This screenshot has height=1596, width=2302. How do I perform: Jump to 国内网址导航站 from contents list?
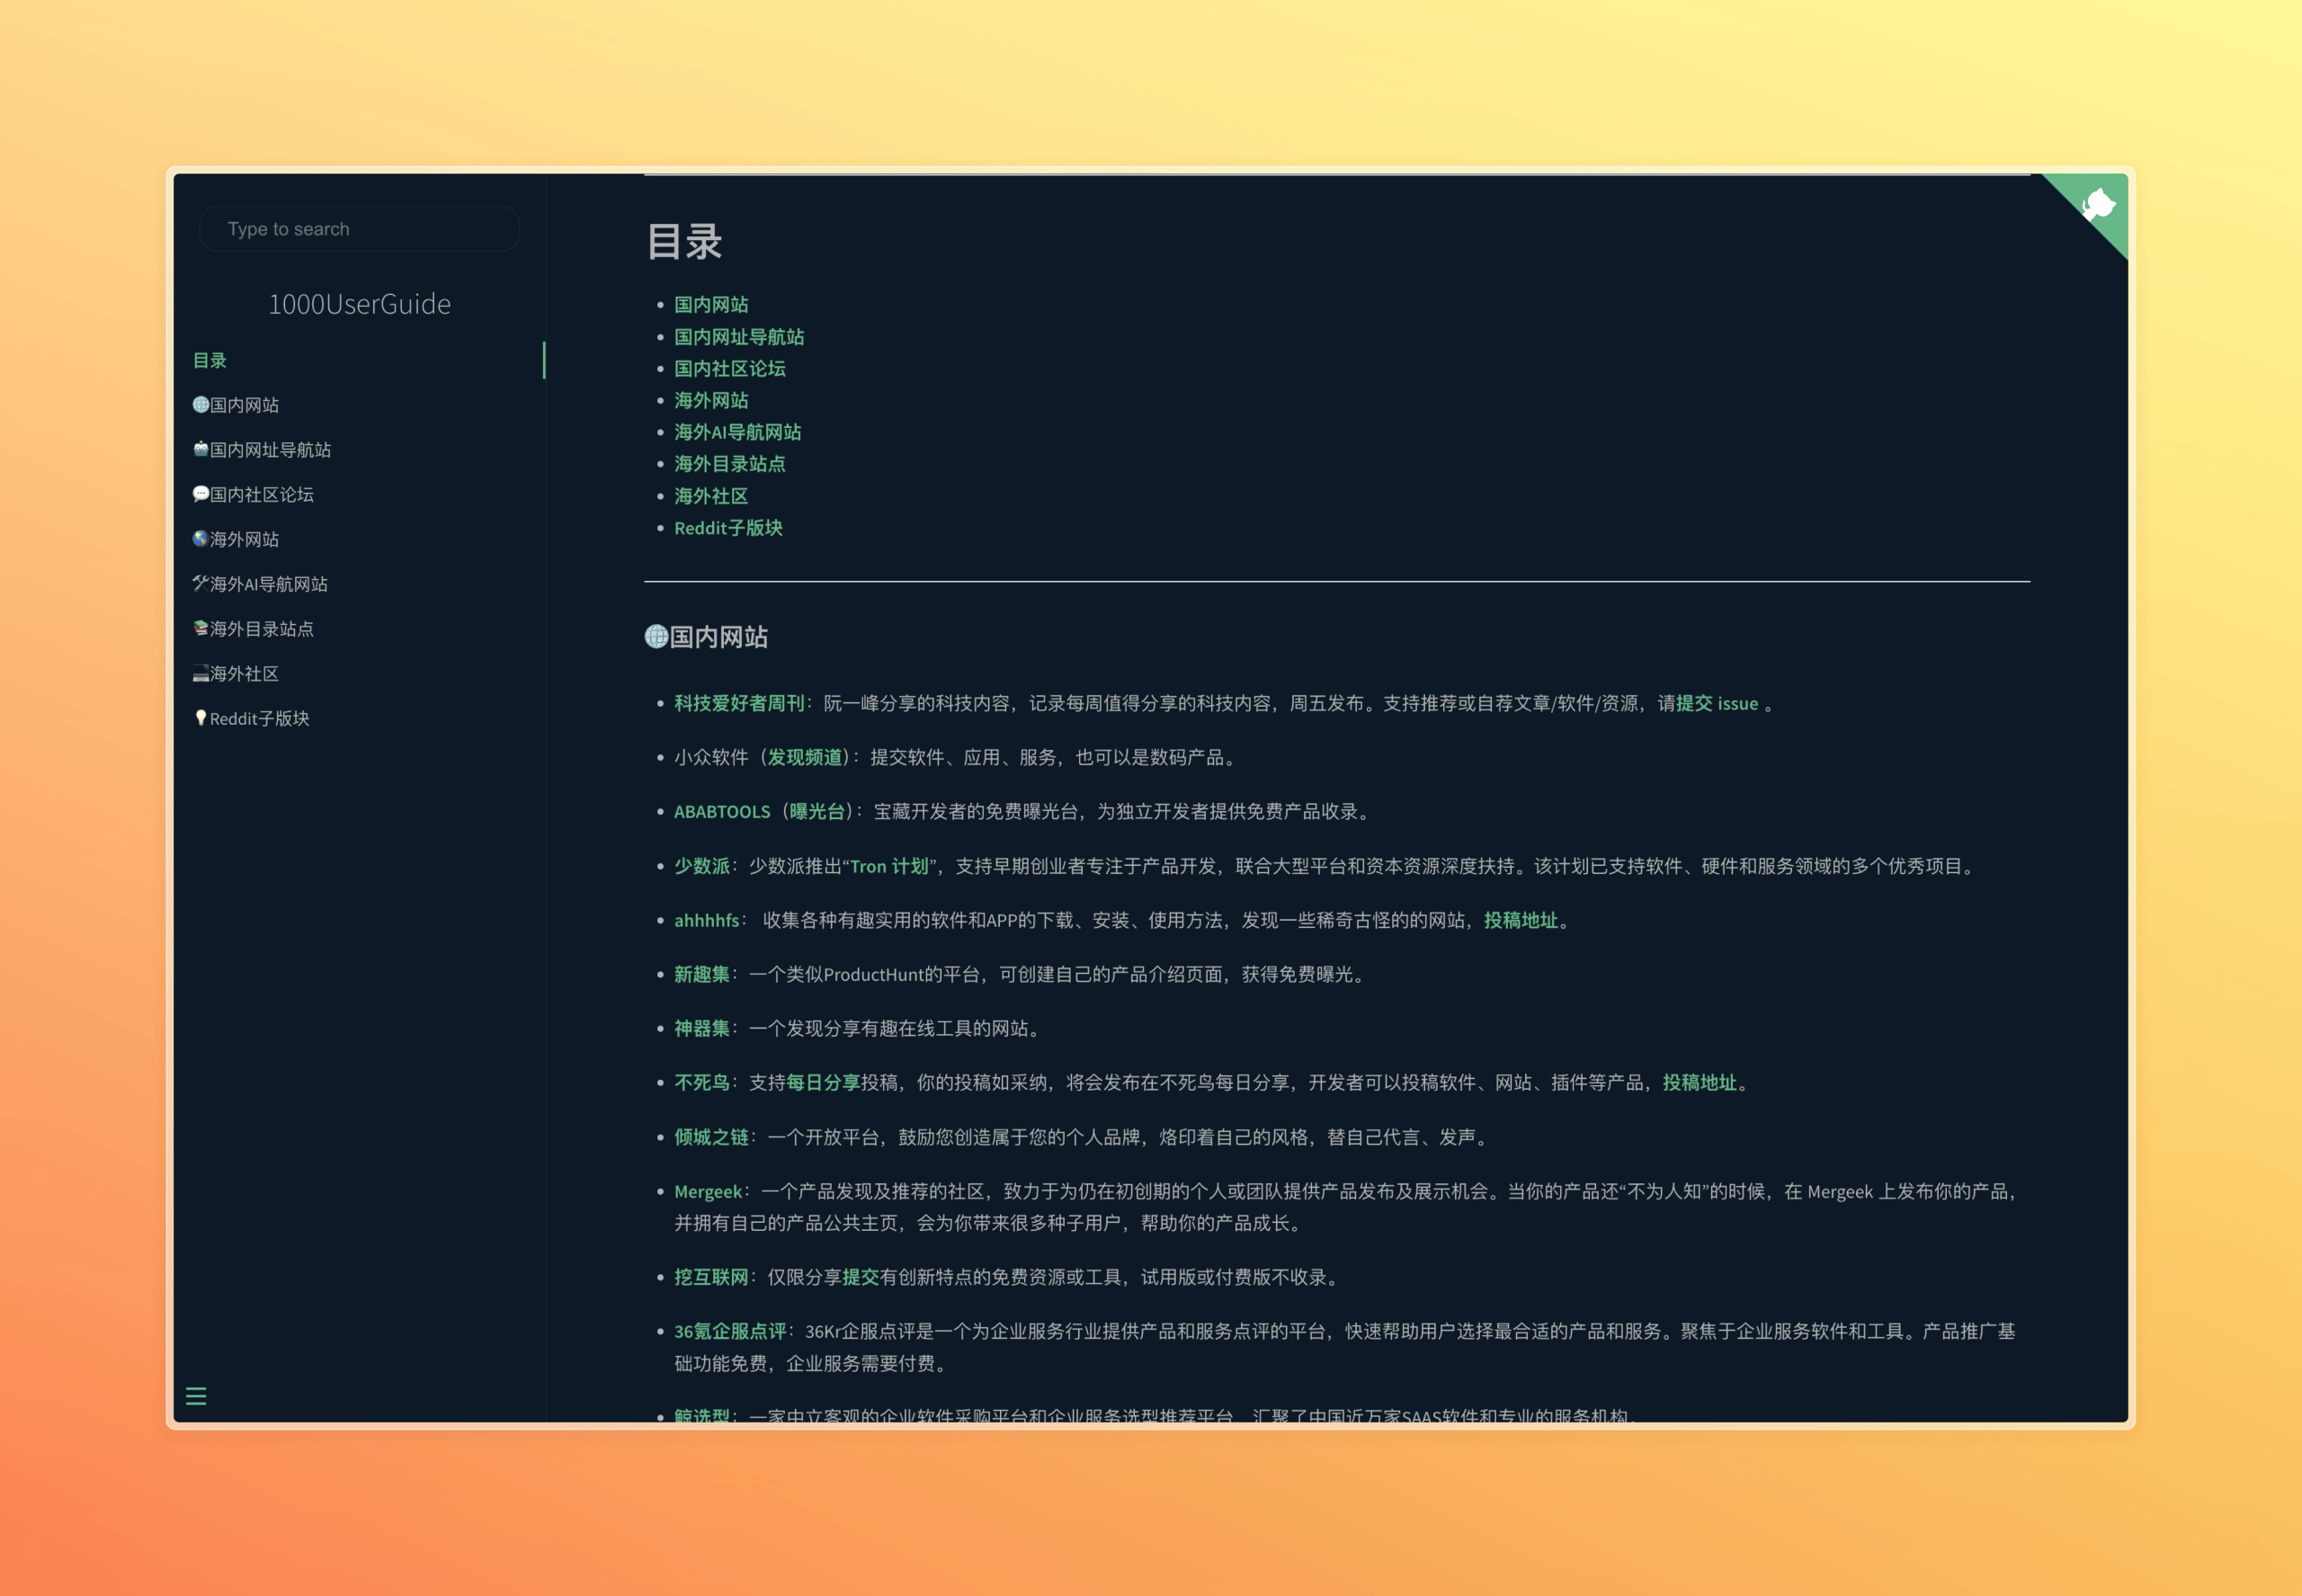point(739,337)
